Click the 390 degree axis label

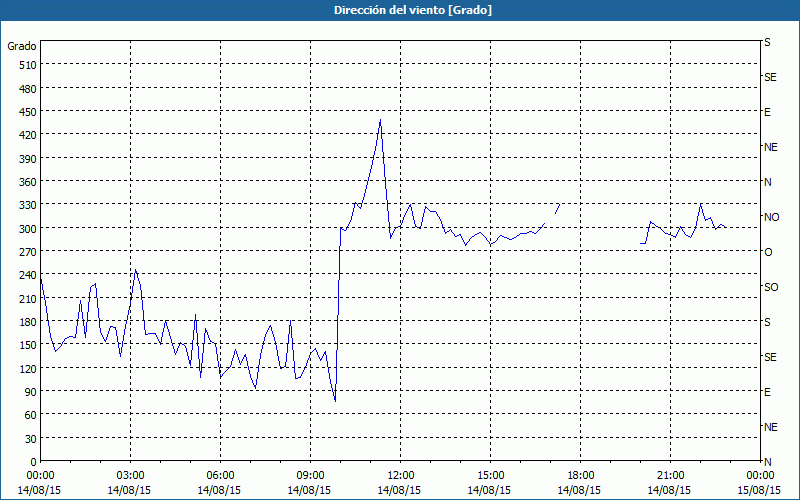pyautogui.click(x=28, y=159)
